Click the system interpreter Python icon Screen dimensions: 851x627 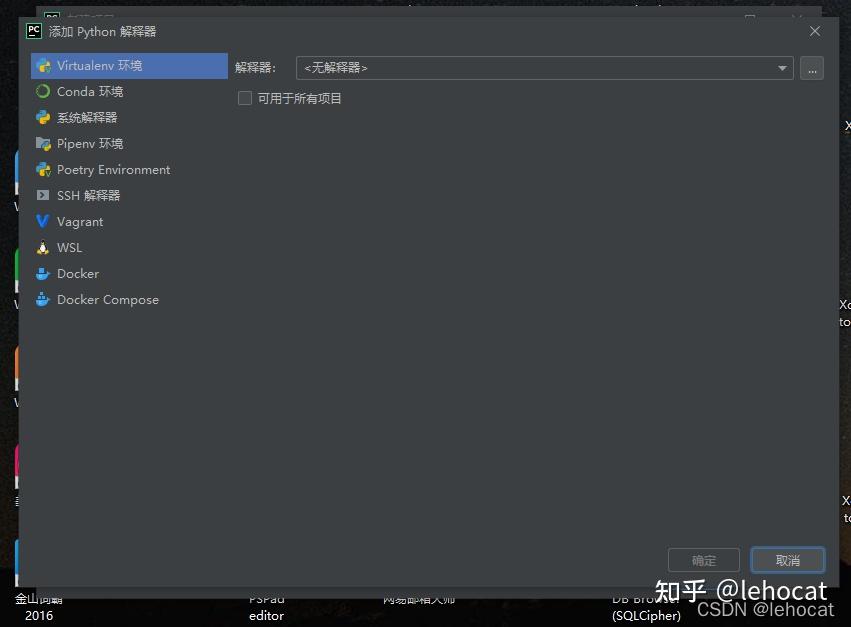tap(43, 117)
